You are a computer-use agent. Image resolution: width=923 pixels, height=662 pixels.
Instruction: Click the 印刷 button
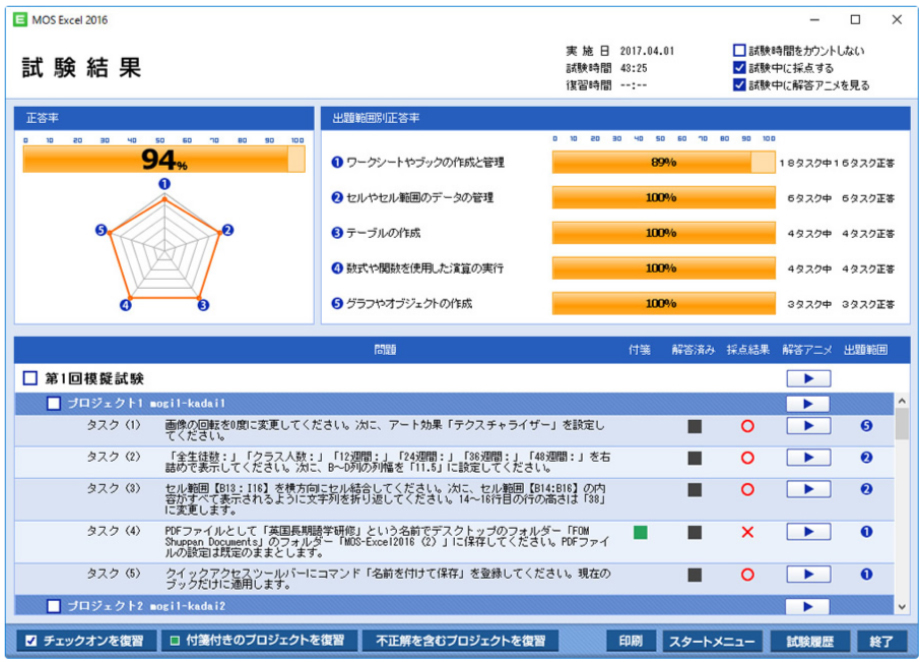631,641
